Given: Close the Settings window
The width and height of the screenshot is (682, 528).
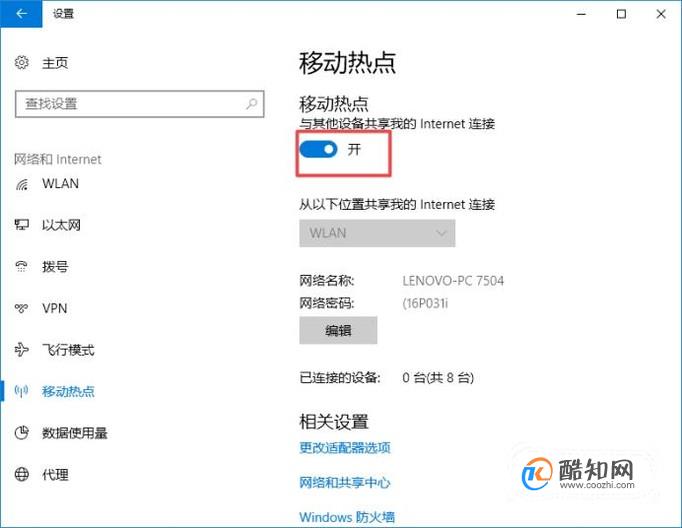Looking at the screenshot, I should tap(661, 14).
